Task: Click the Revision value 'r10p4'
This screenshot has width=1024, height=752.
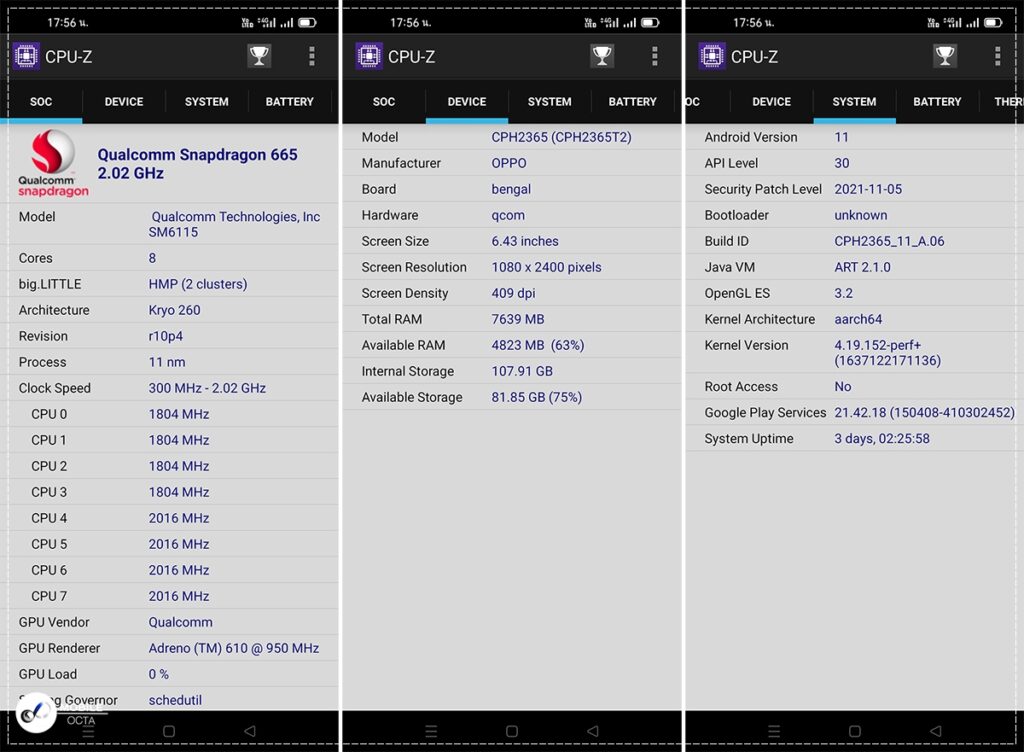Action: (x=166, y=336)
